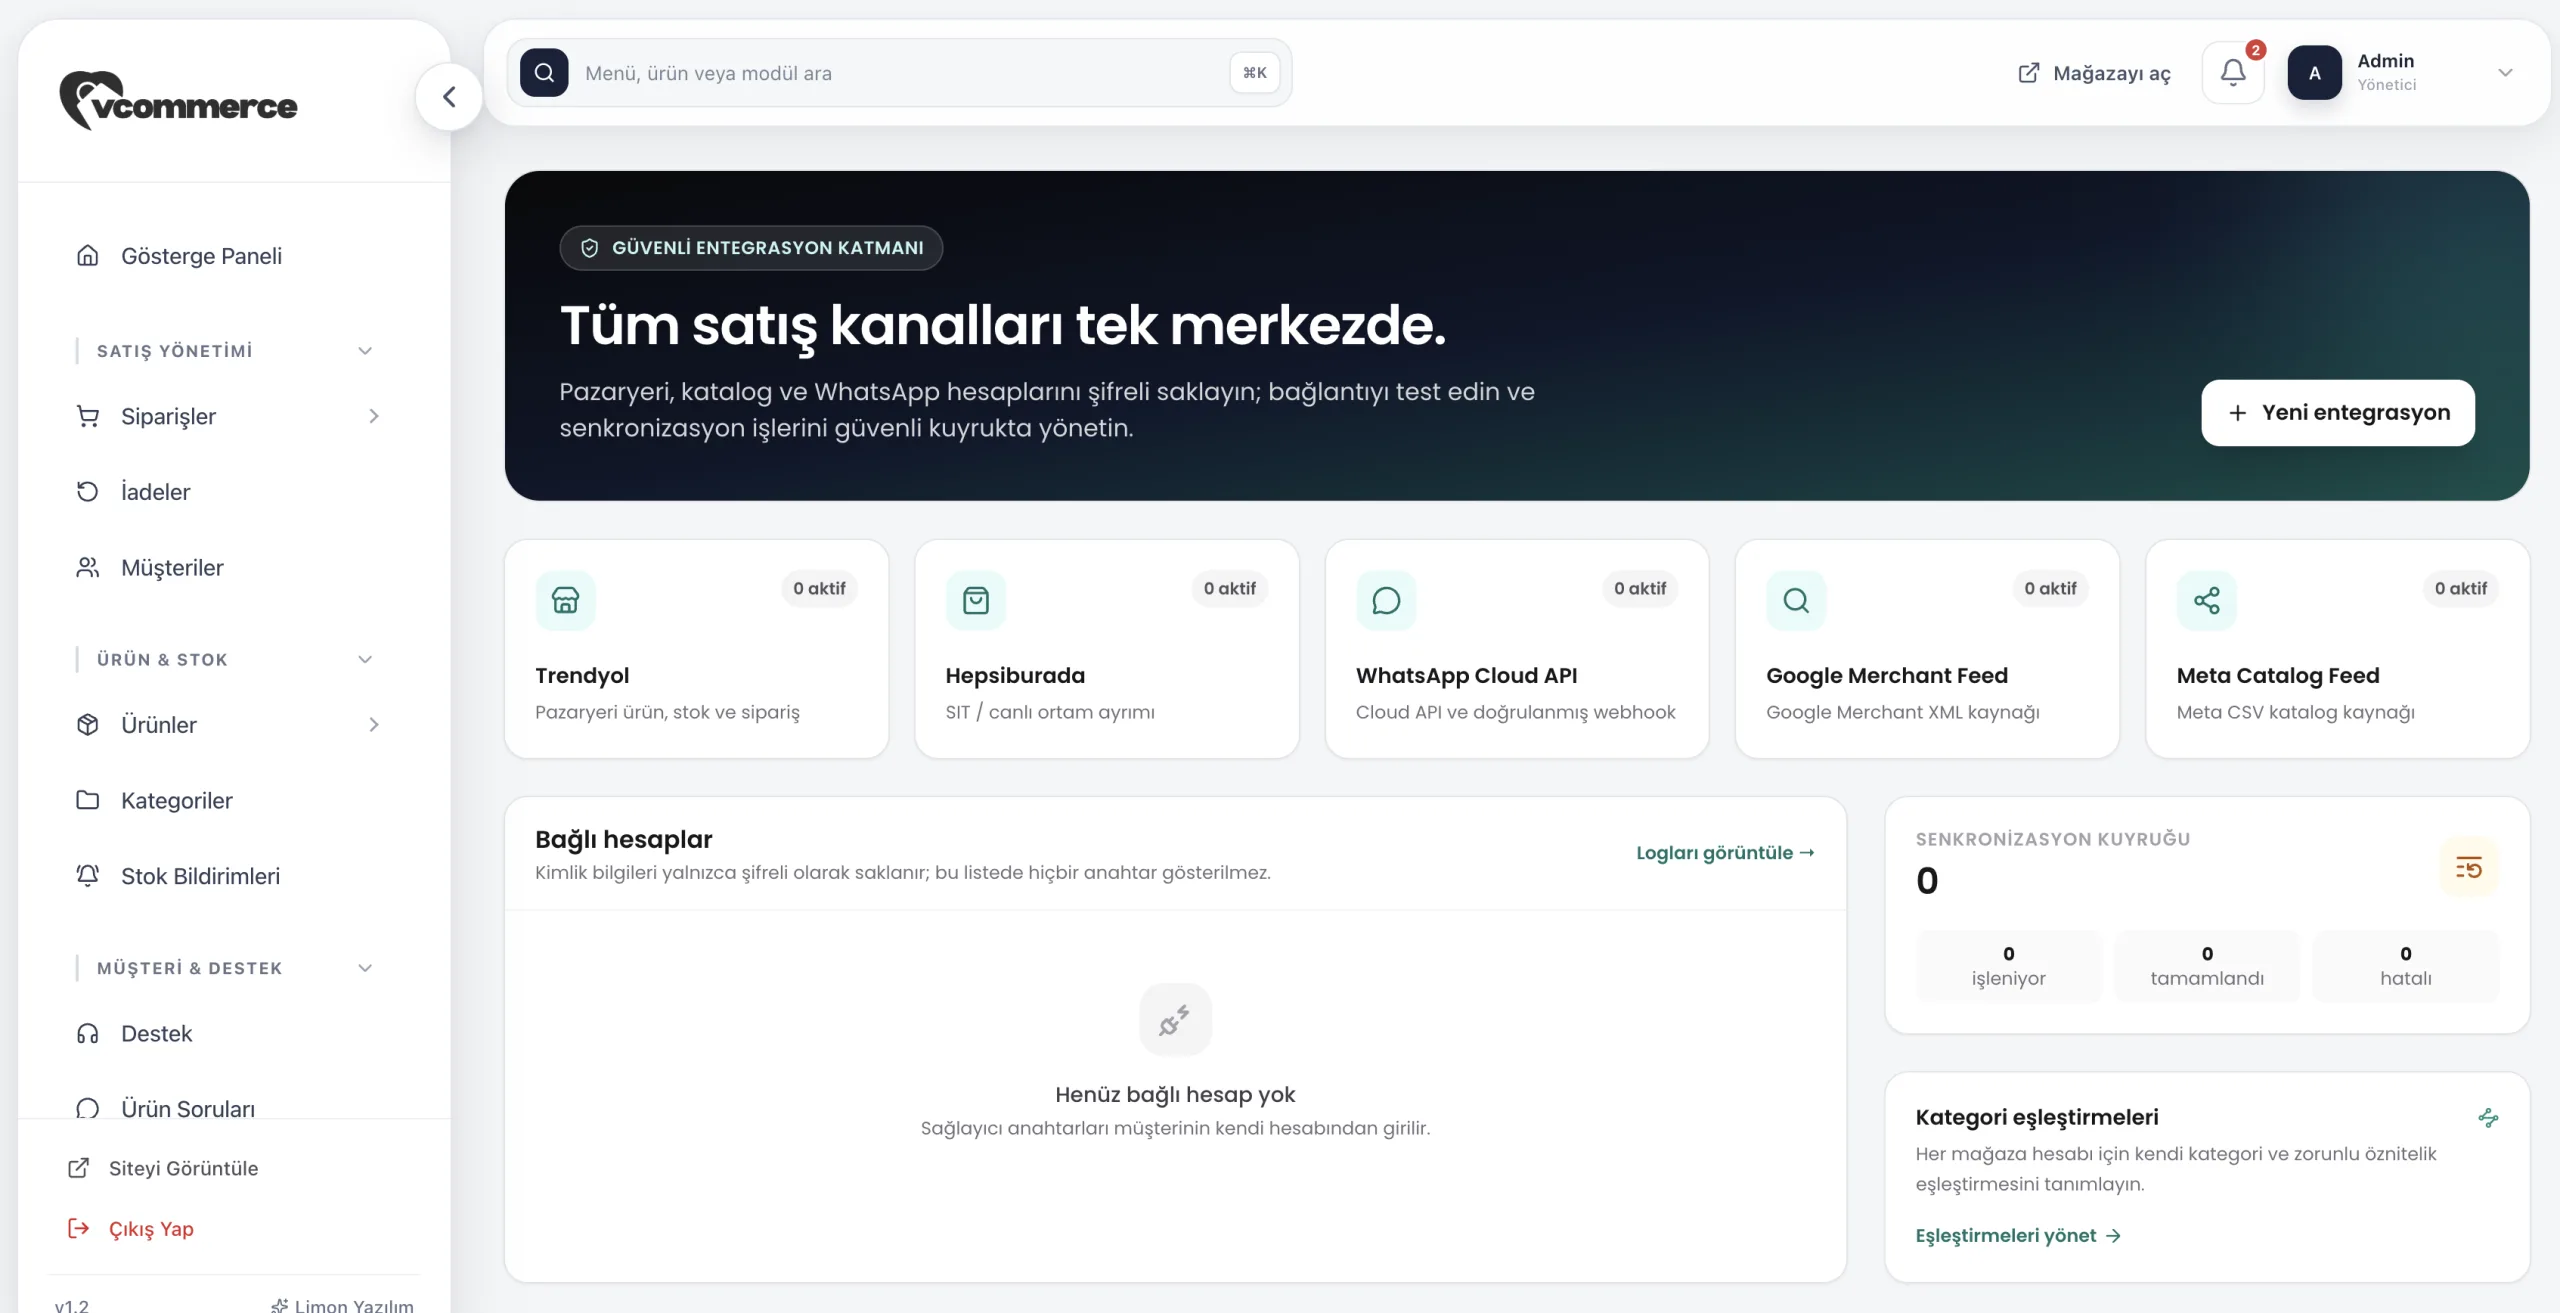The image size is (2560, 1313).
Task: Click the Kategoriler folder icon
Action: (x=88, y=800)
